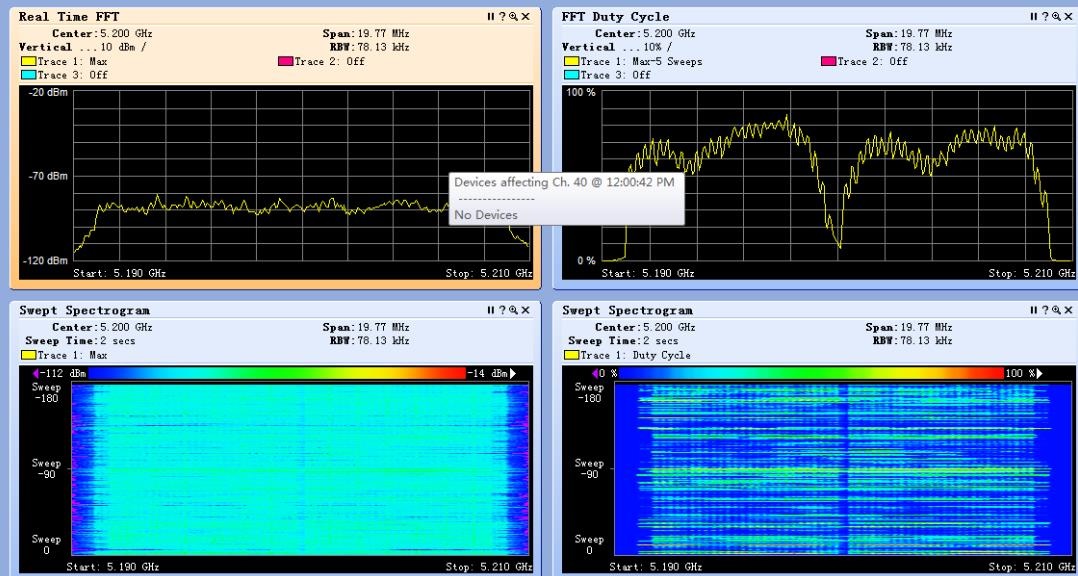Viewport: 1078px width, 576px height.
Task: Open help for FFT Duty Cycle panel
Action: click(x=1046, y=17)
